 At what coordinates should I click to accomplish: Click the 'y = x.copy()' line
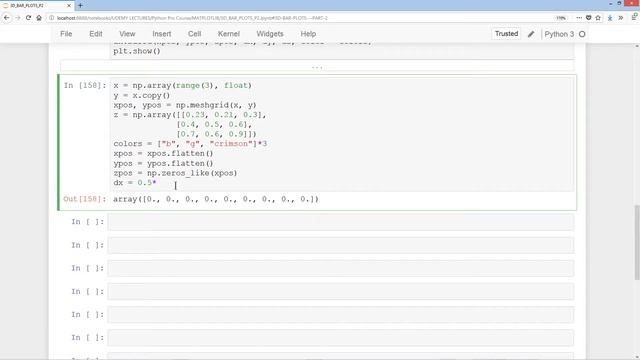coord(142,95)
